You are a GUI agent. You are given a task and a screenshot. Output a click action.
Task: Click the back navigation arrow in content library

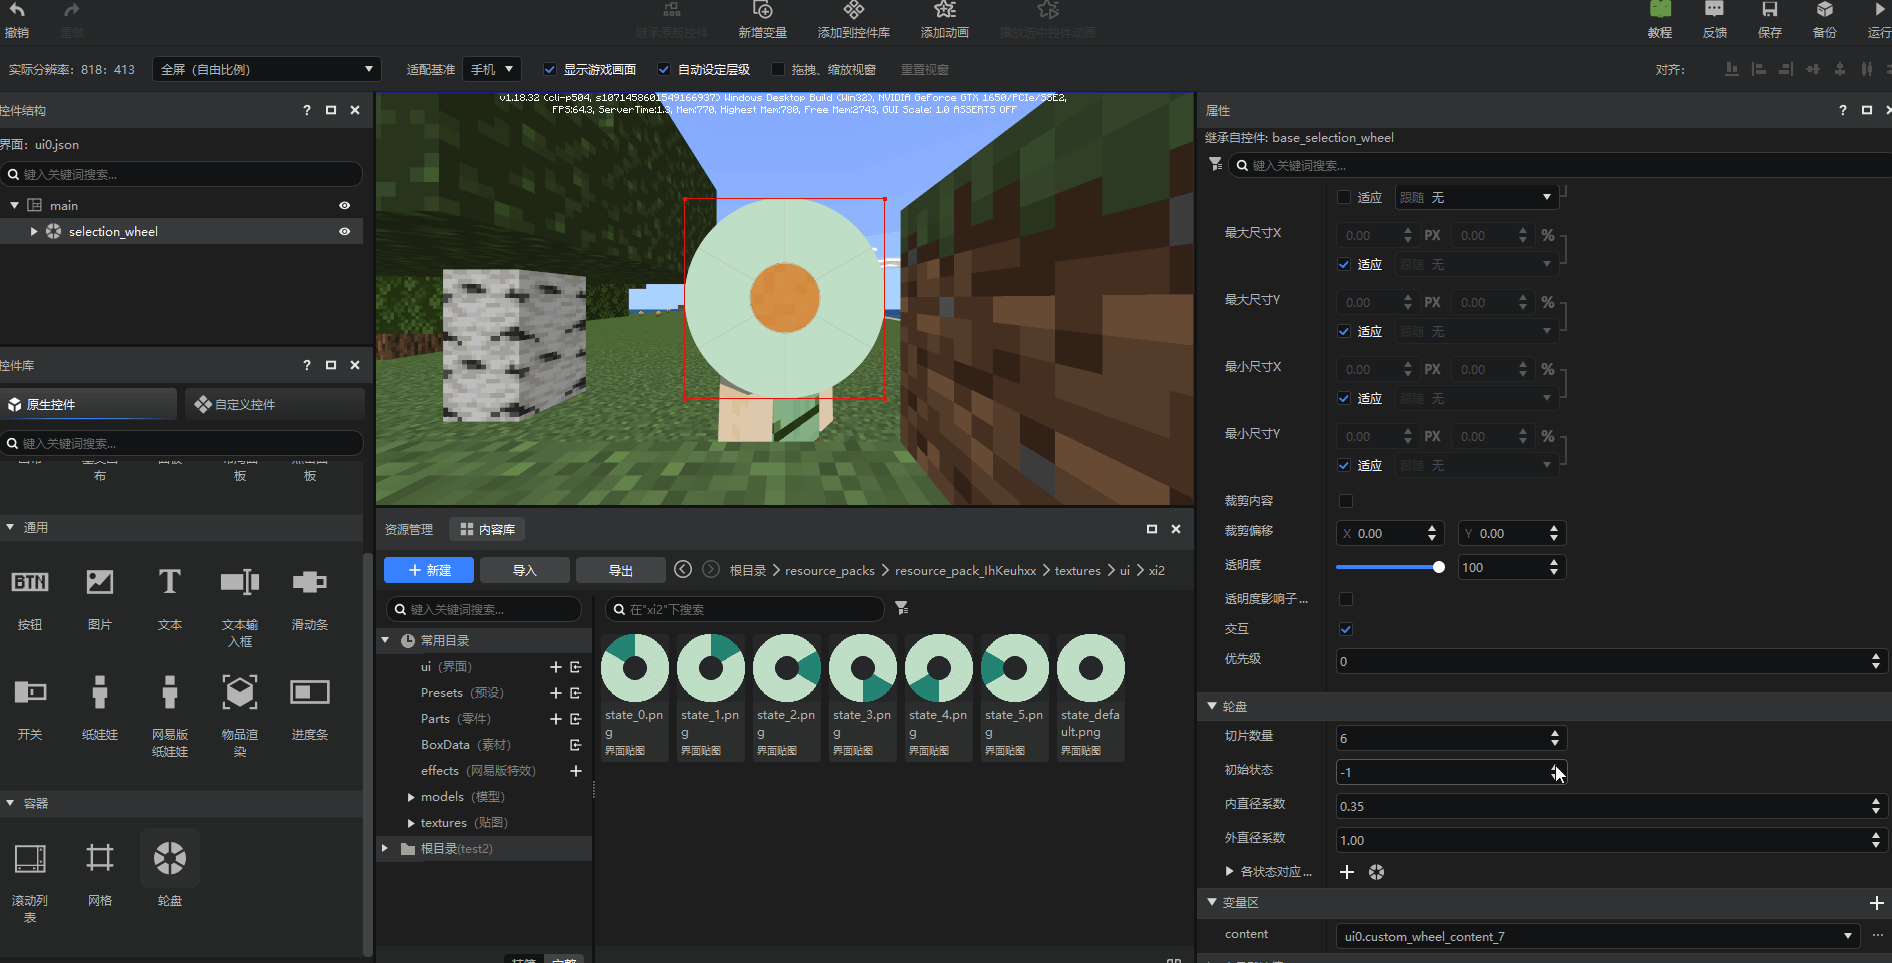pos(683,569)
